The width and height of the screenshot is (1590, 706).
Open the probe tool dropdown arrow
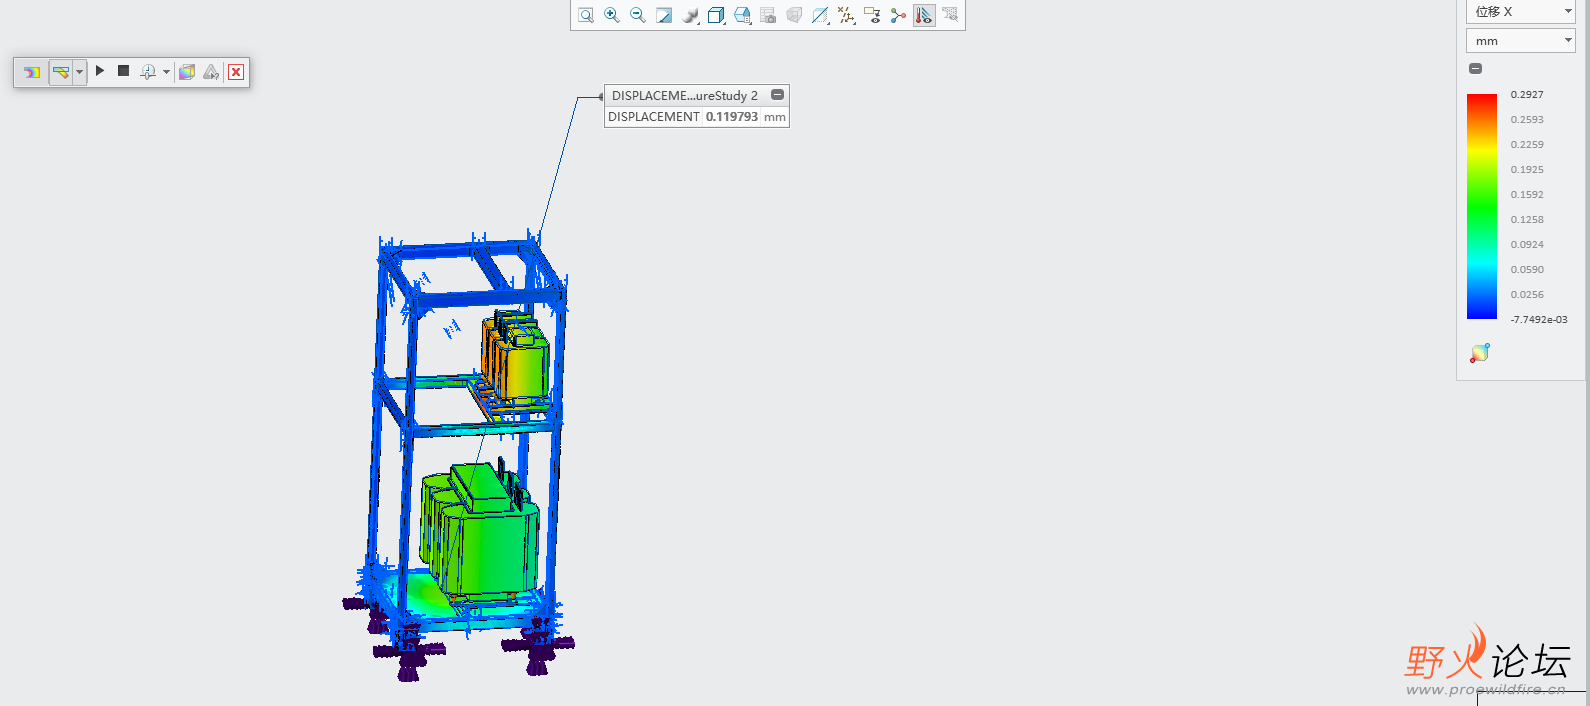click(x=79, y=72)
